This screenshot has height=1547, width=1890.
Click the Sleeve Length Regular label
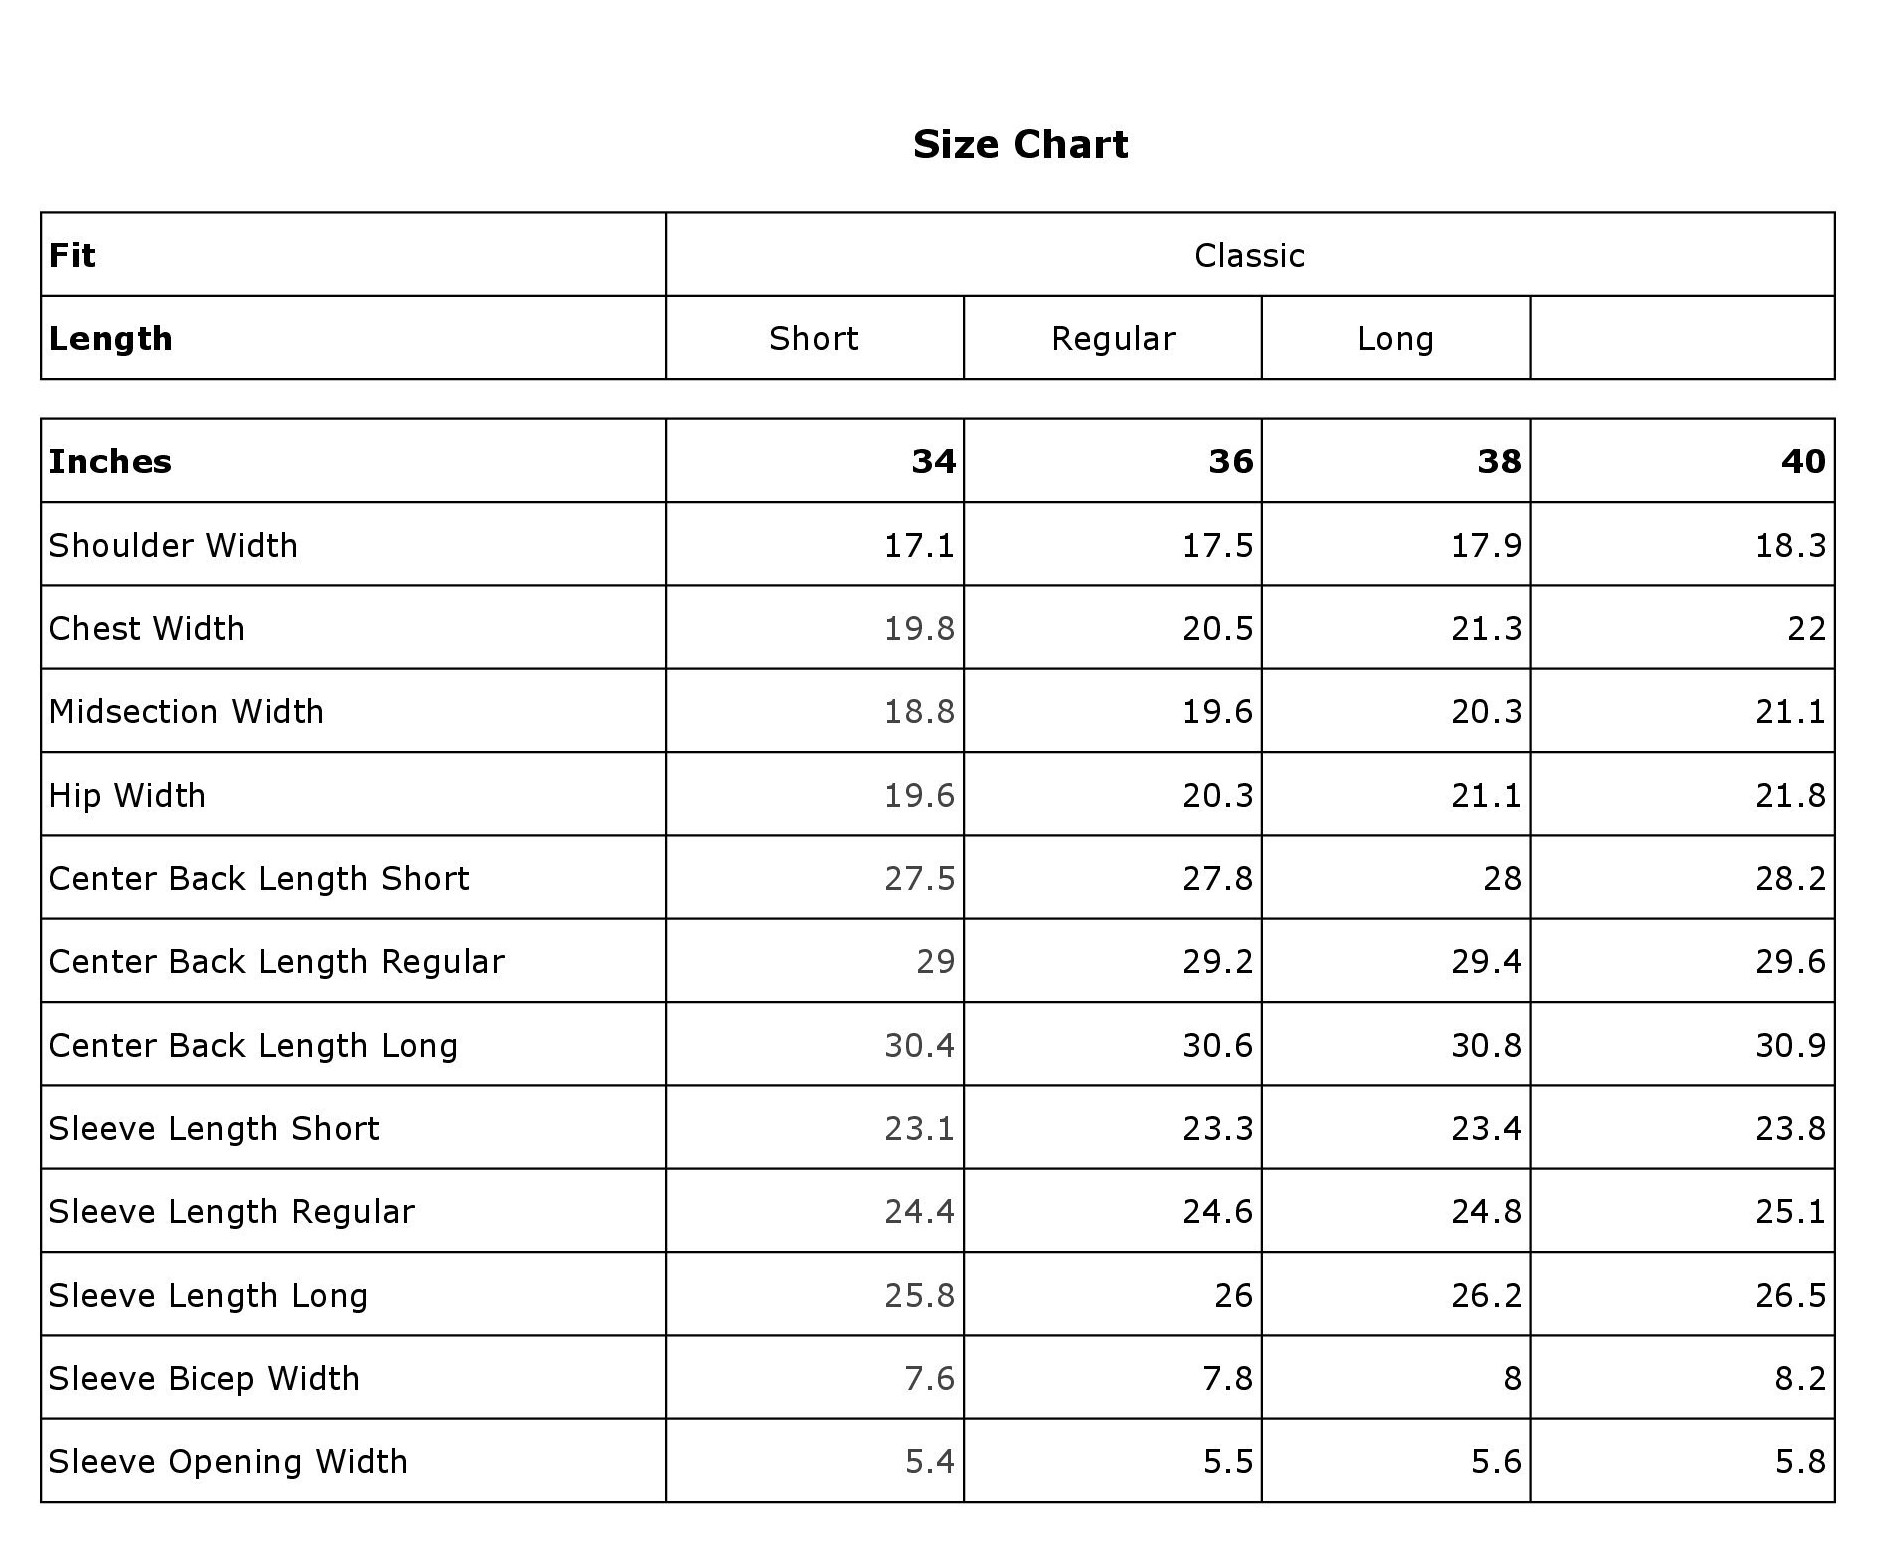pyautogui.click(x=231, y=1212)
